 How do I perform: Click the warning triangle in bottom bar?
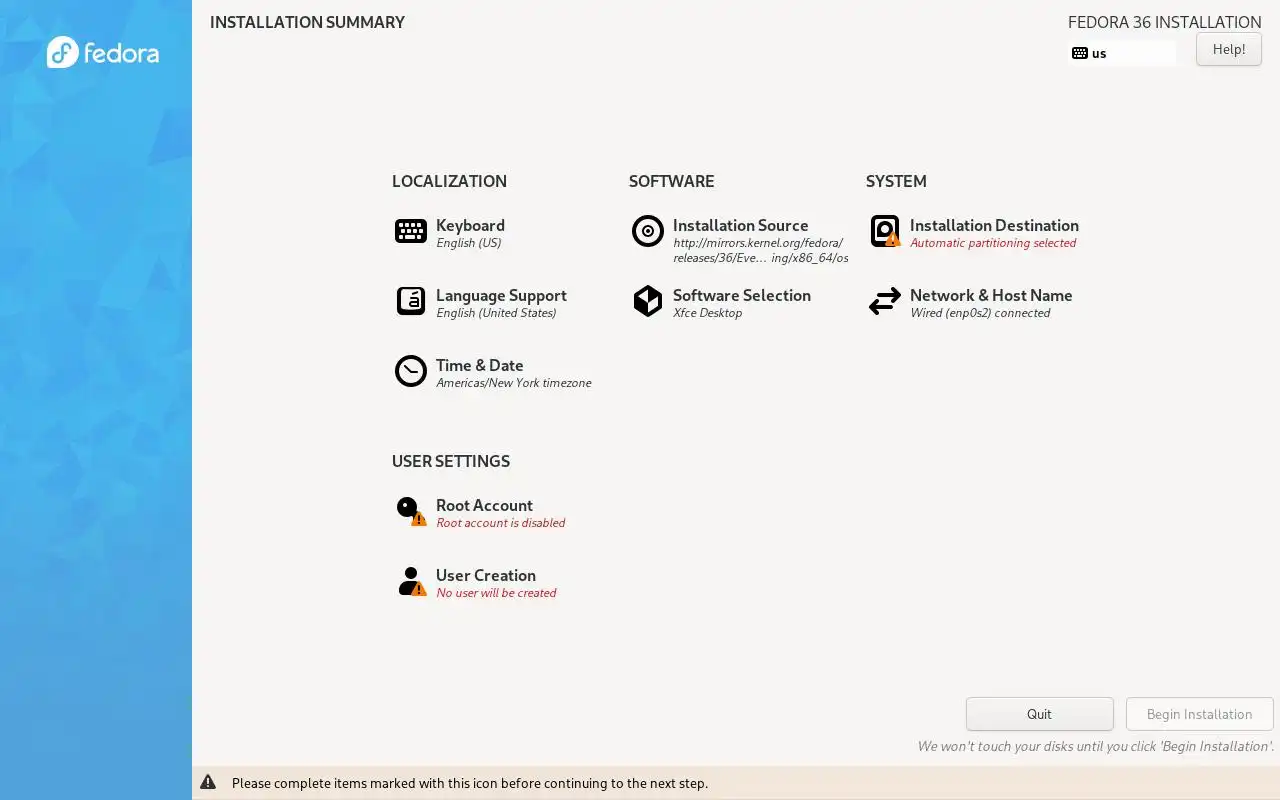point(208,782)
